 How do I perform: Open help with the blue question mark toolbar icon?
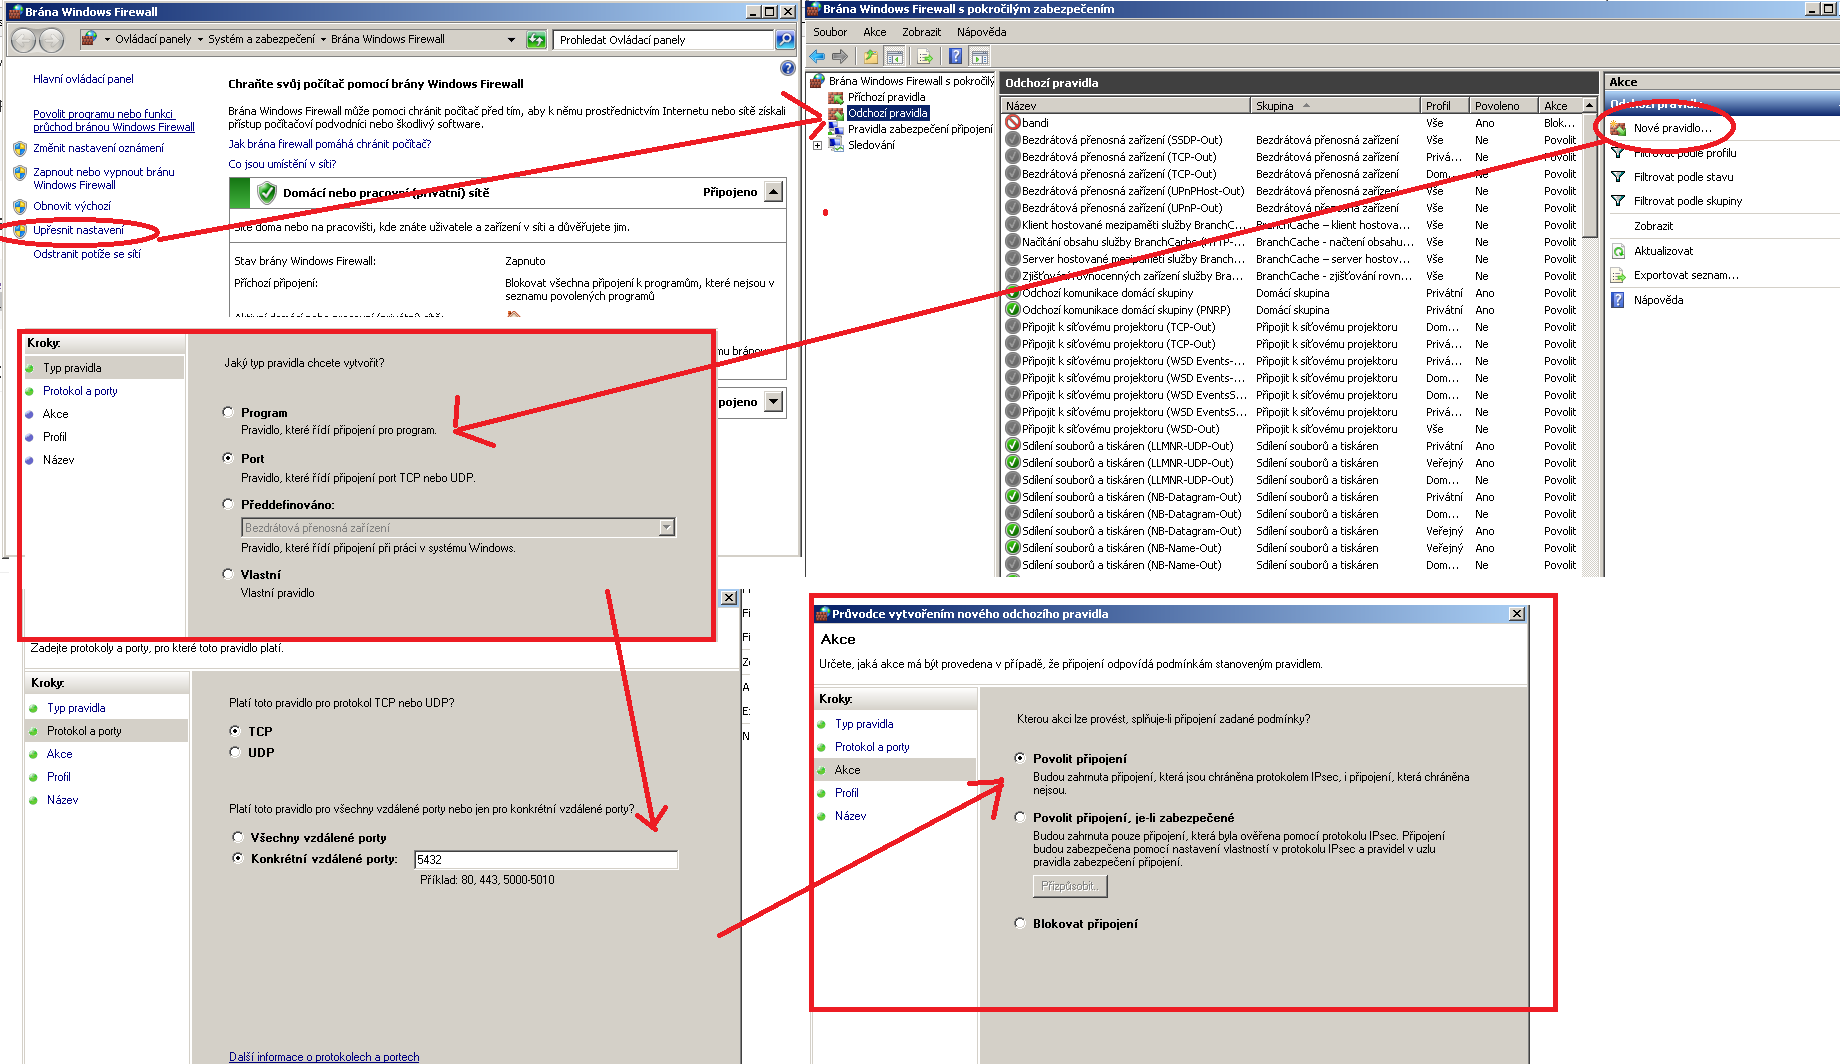[x=956, y=56]
